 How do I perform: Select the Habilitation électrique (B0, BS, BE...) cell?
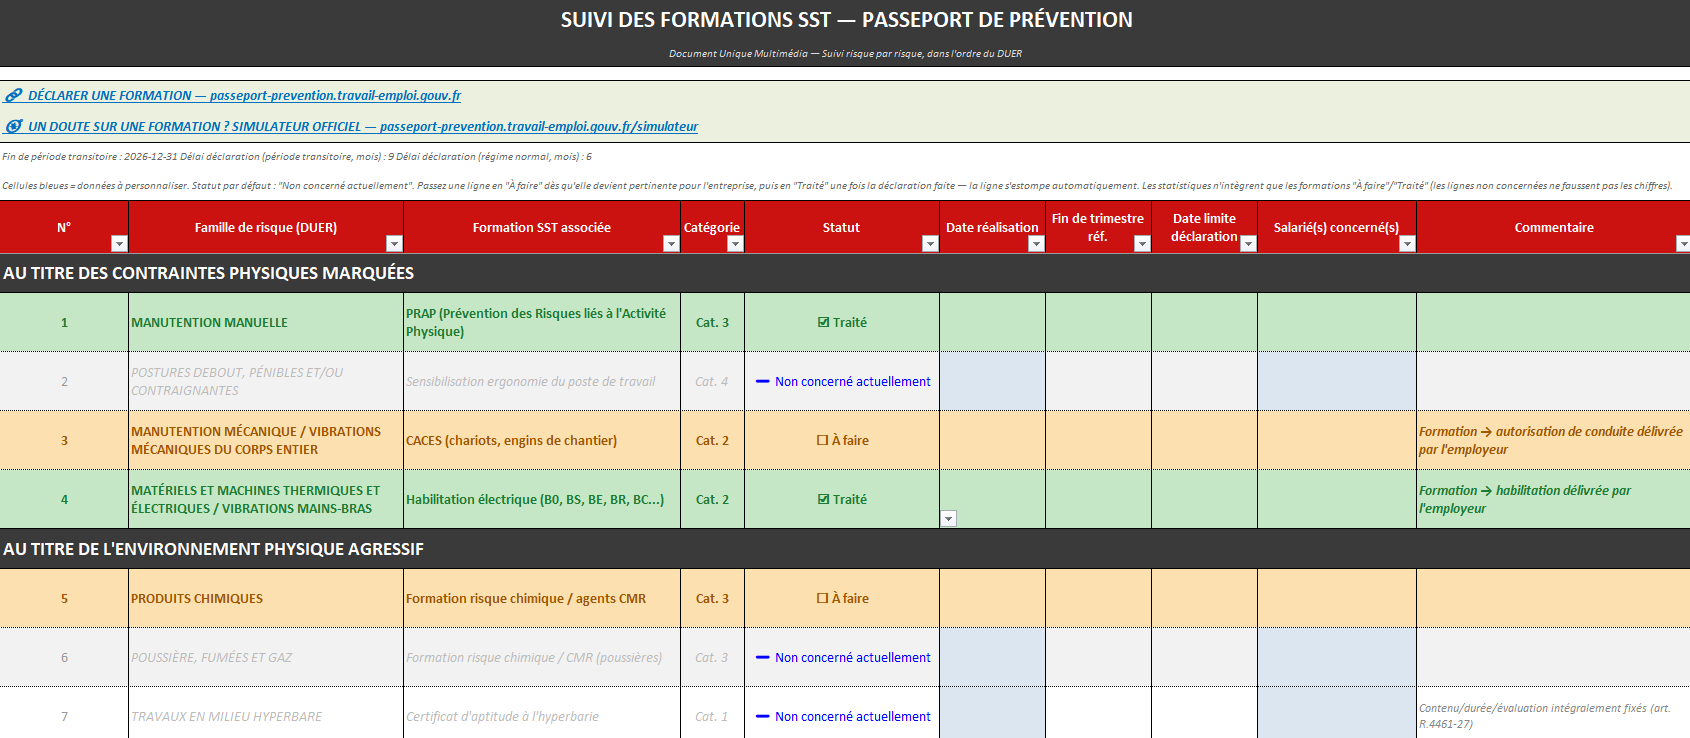[542, 499]
